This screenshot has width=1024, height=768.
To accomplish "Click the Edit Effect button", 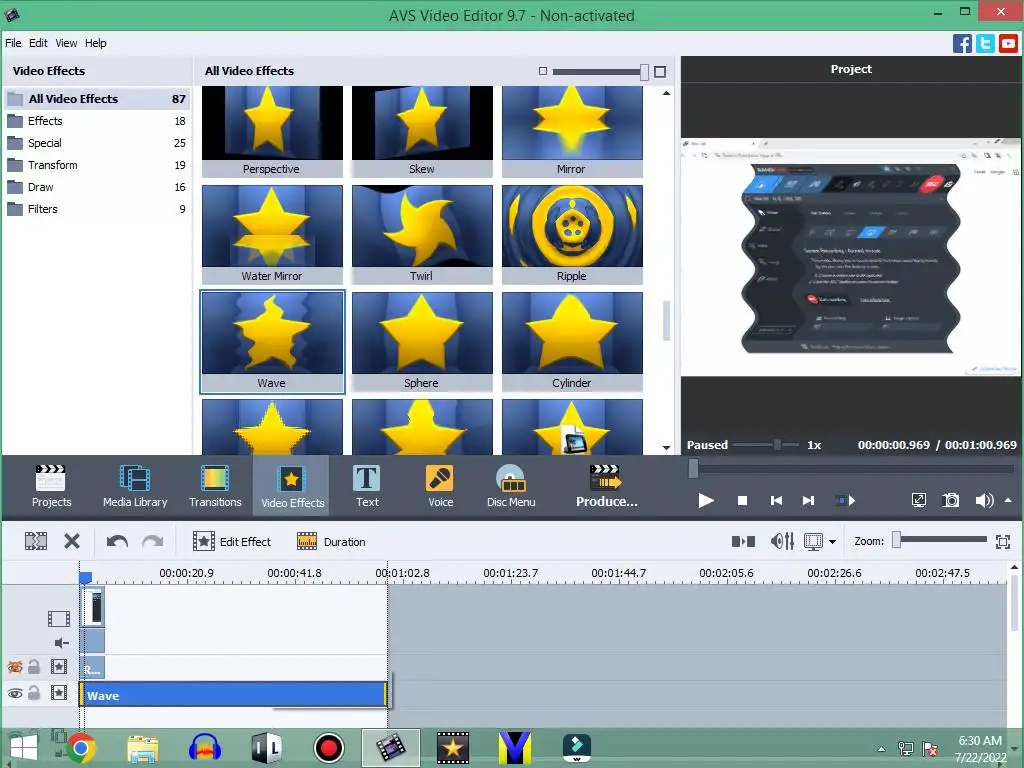I will [x=232, y=541].
